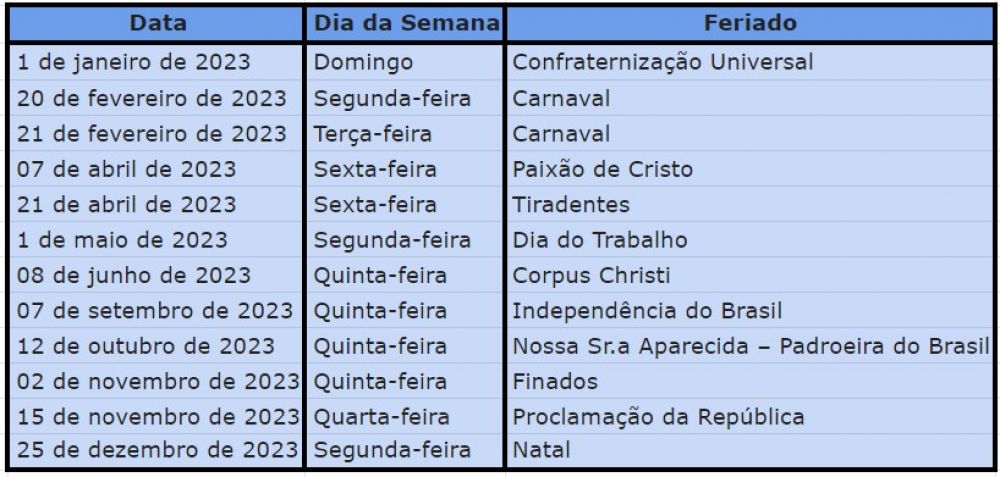Click the "08 de junho de 2023" date
This screenshot has width=1000, height=477.
pyautogui.click(x=133, y=275)
